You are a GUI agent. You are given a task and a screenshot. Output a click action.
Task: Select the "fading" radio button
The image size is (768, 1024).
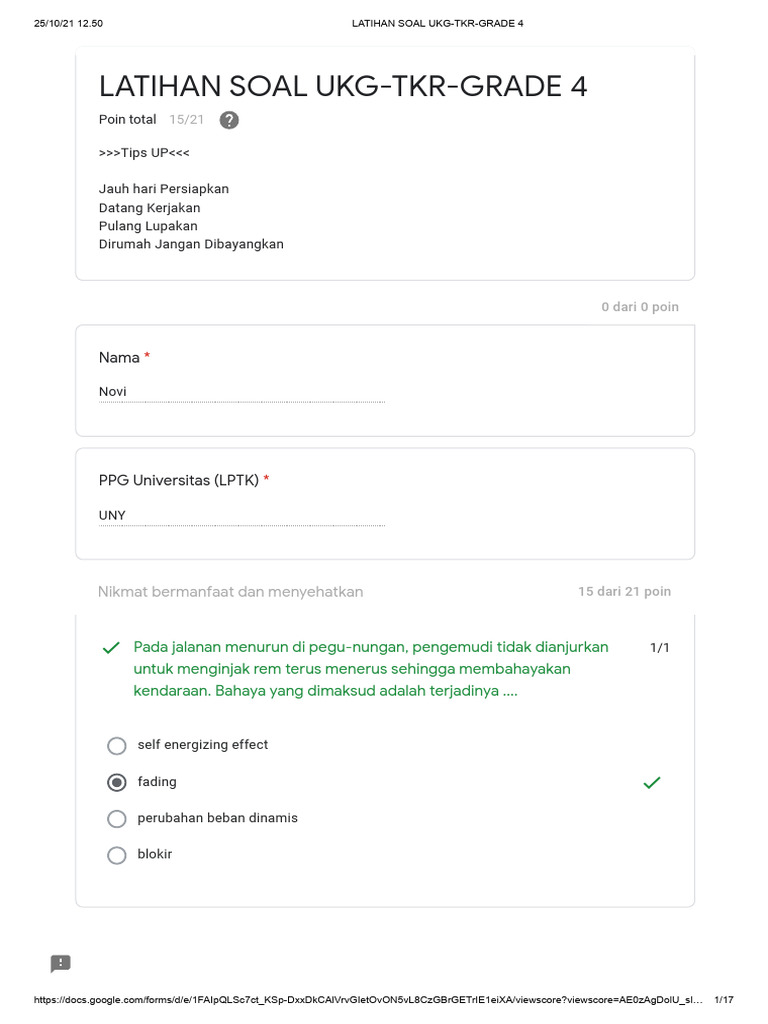117,782
